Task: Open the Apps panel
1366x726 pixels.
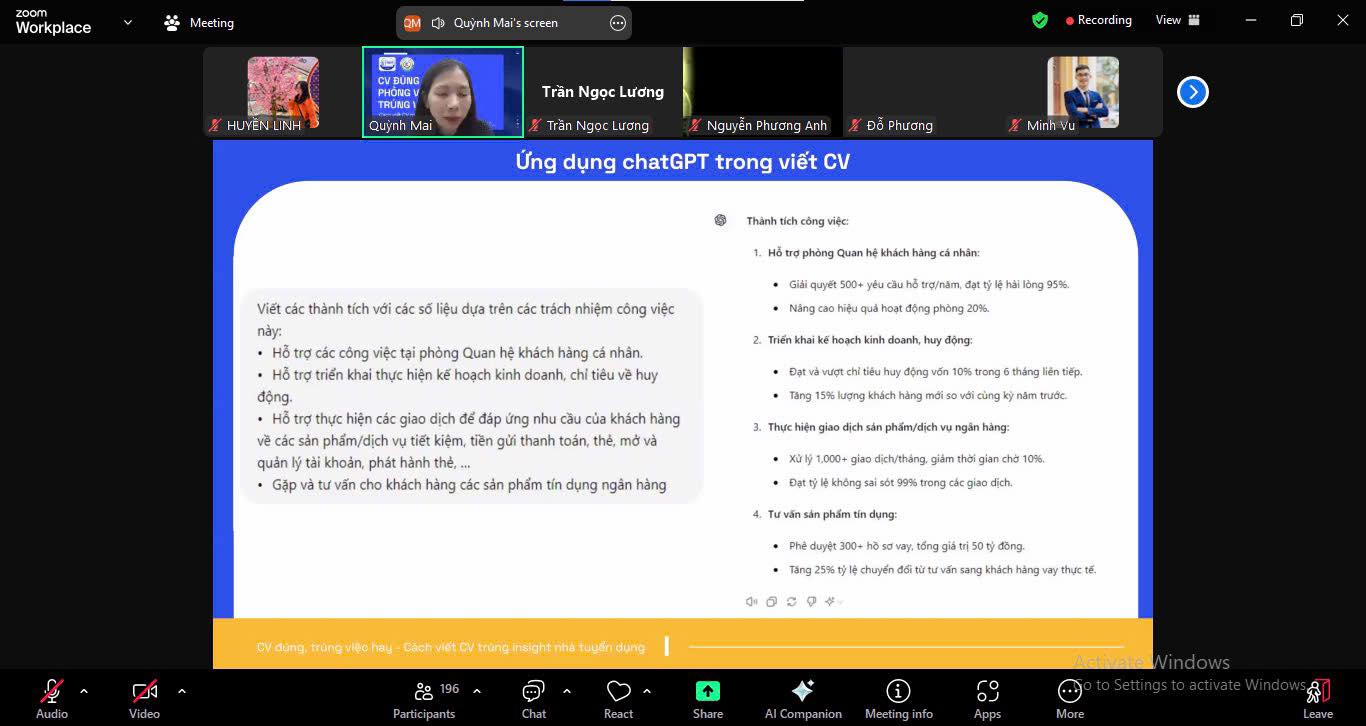Action: (987, 698)
